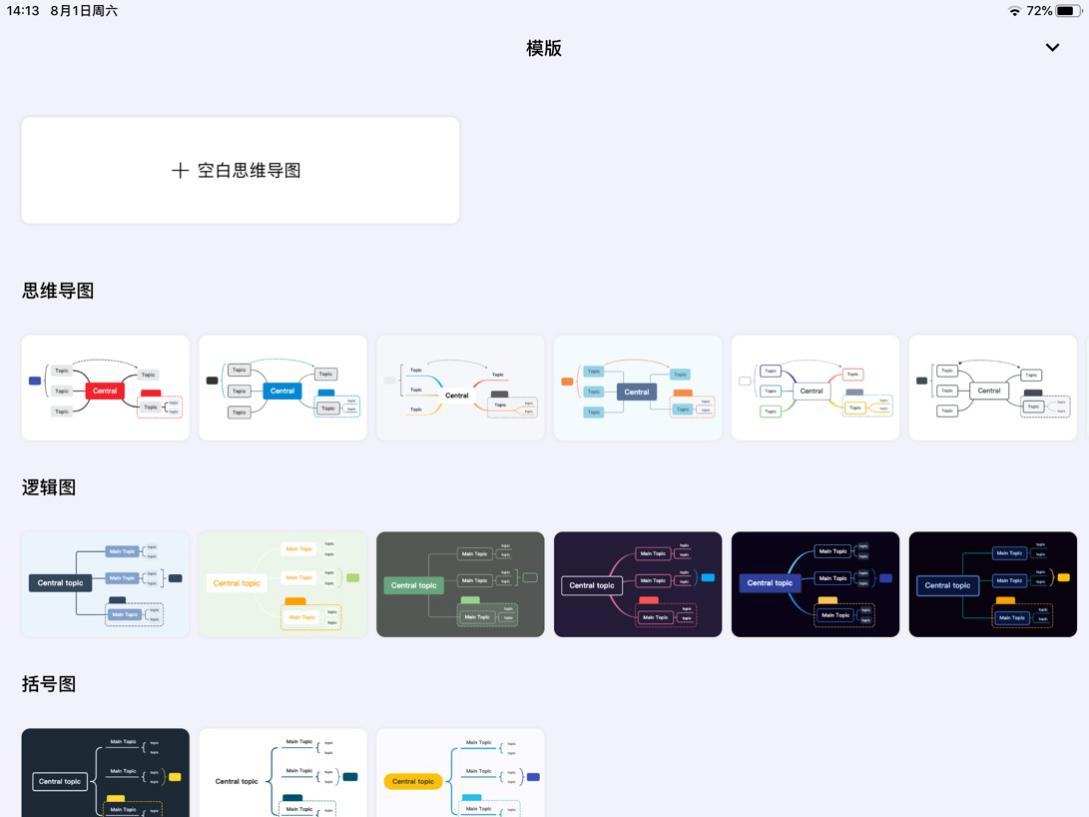Open the grey Central template with white background
Image resolution: width=1089 pixels, height=817 pixels.
(460, 387)
